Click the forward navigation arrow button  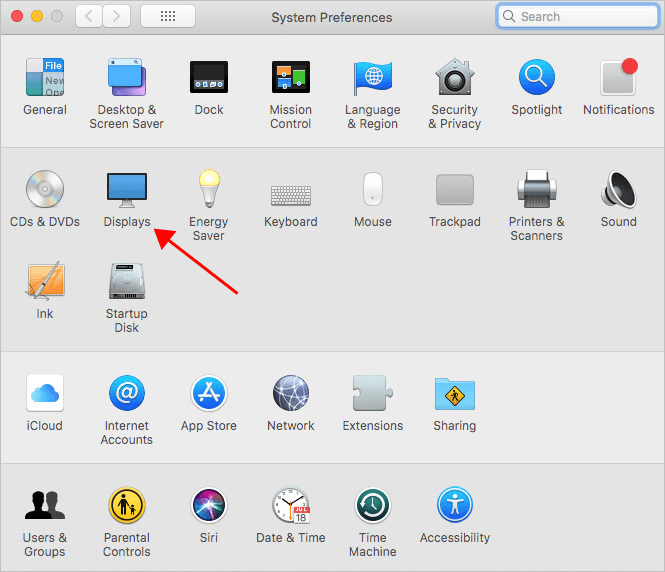[x=116, y=16]
